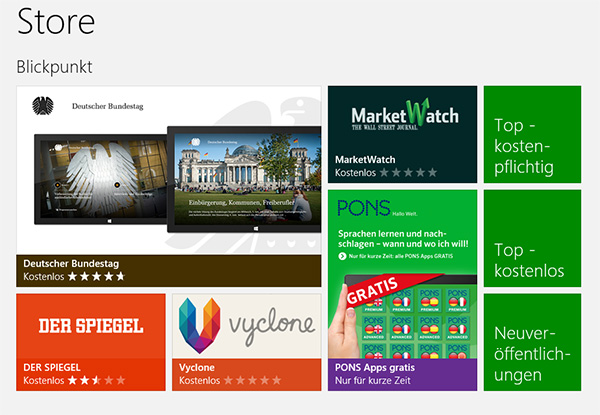Click the Store page title
600x415 pixels.
pyautogui.click(x=56, y=21)
